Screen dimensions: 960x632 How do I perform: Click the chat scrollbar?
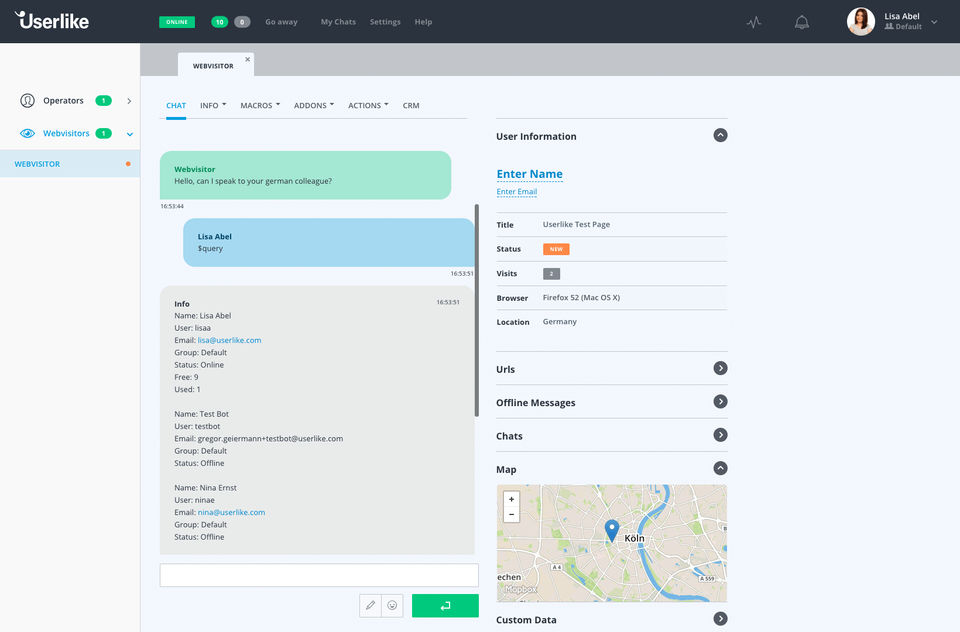coord(477,310)
